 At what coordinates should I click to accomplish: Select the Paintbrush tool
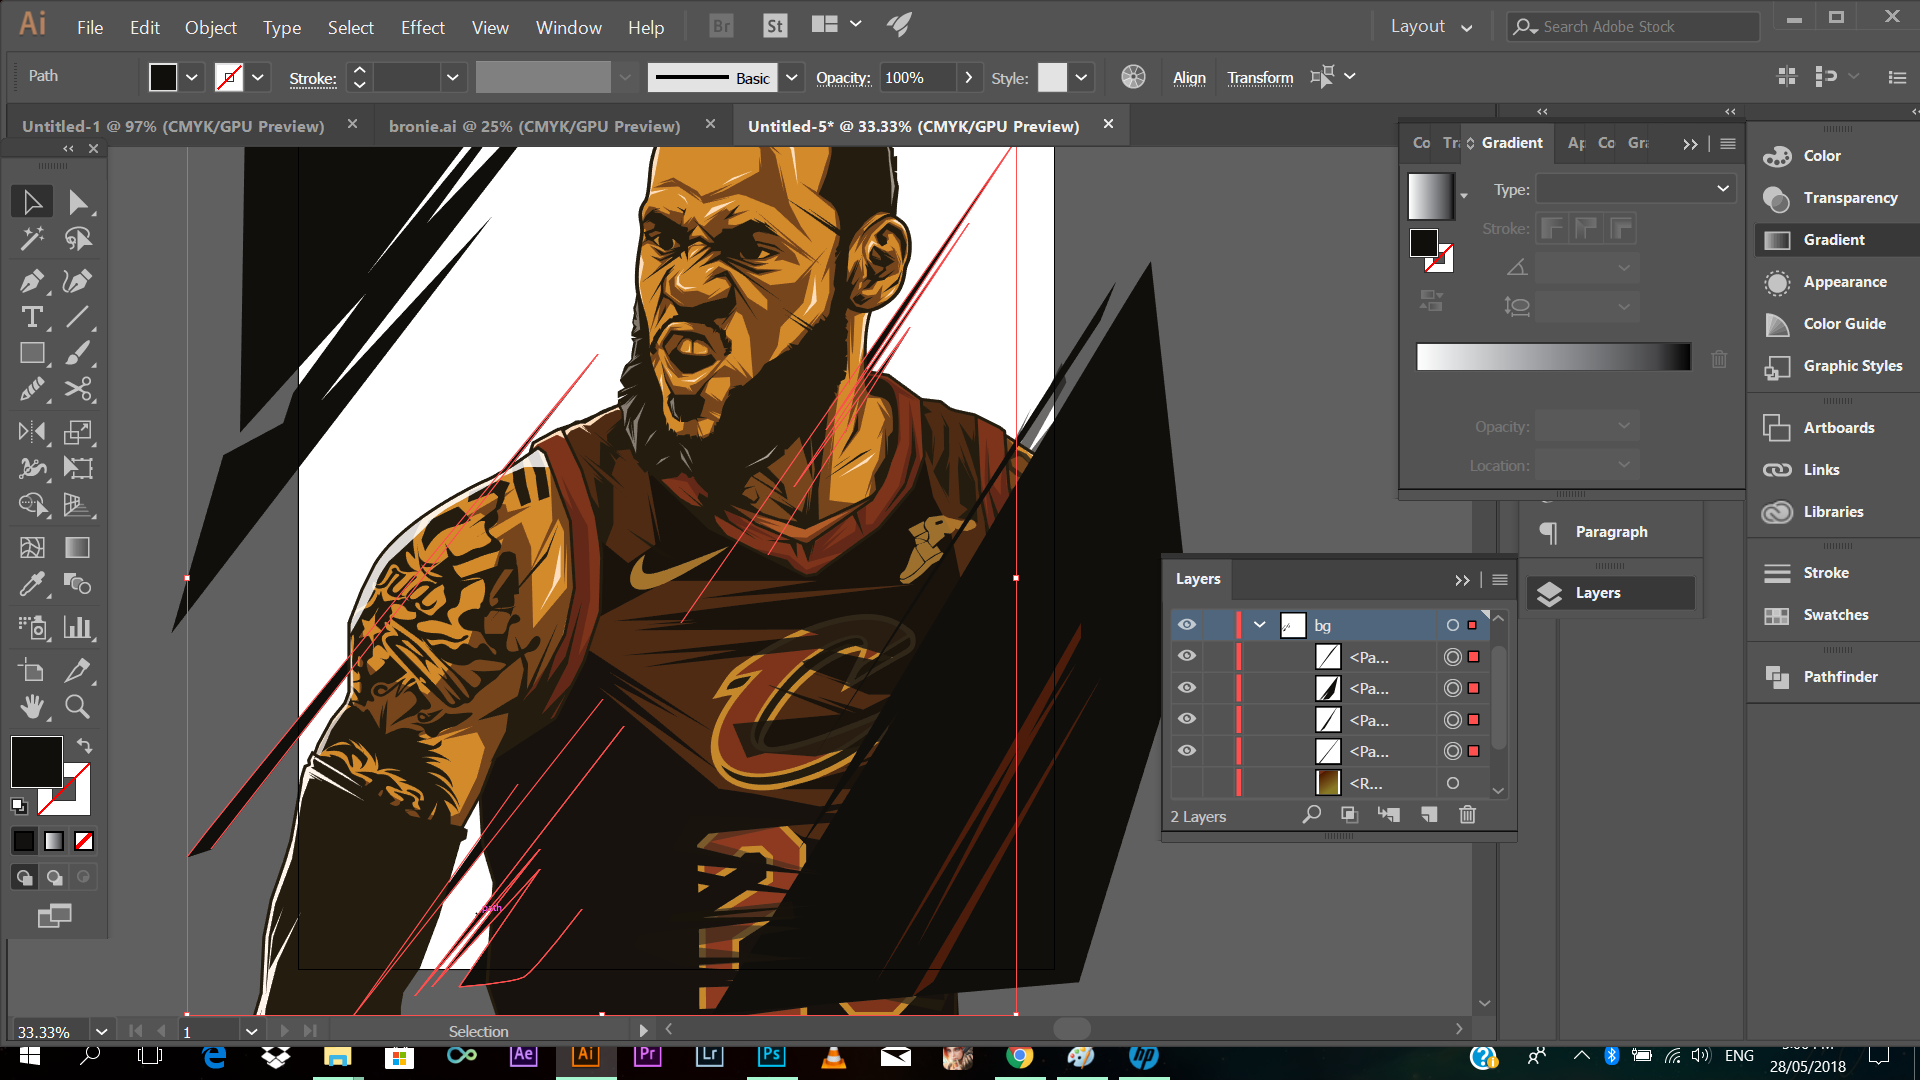[x=78, y=353]
